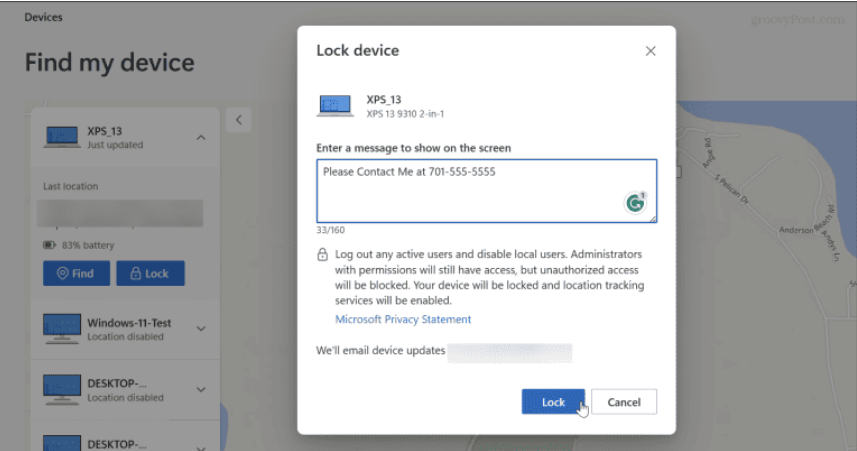
Task: Cancel the Lock device dialog
Action: click(x=624, y=402)
